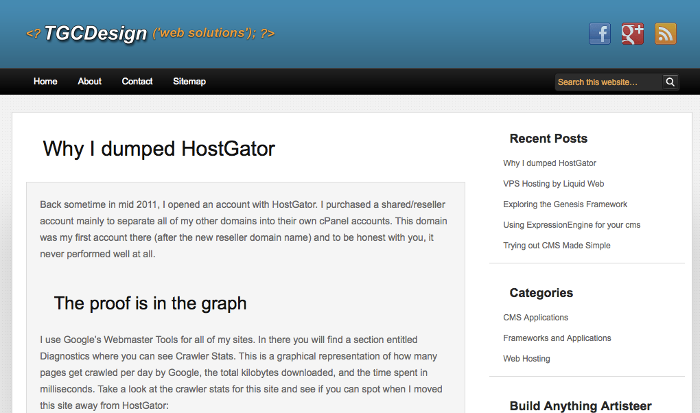700x413 pixels.
Task: Open the 'Why I dumped HostGator' post title
Action: pyautogui.click(x=158, y=149)
